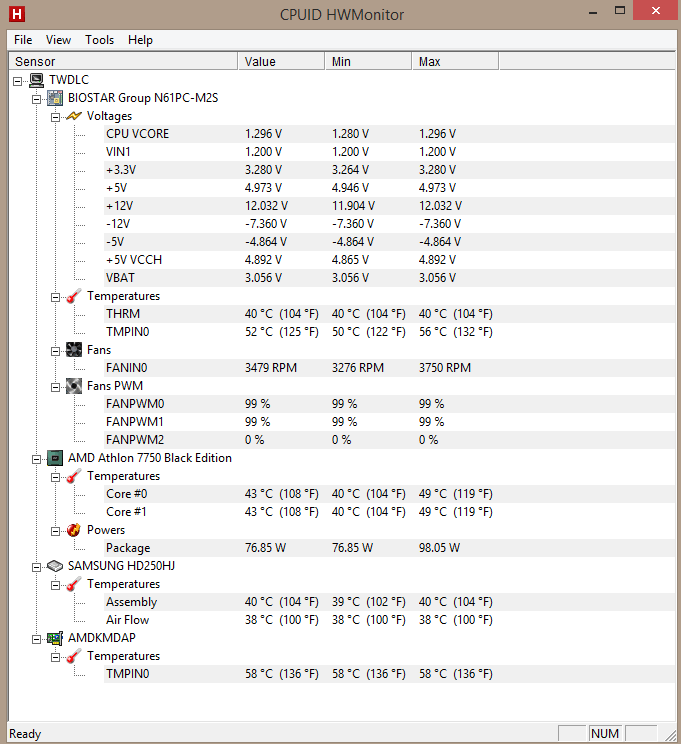This screenshot has width=681, height=744.
Task: Click the AMD Athlon CPU chip icon
Action: (x=55, y=458)
